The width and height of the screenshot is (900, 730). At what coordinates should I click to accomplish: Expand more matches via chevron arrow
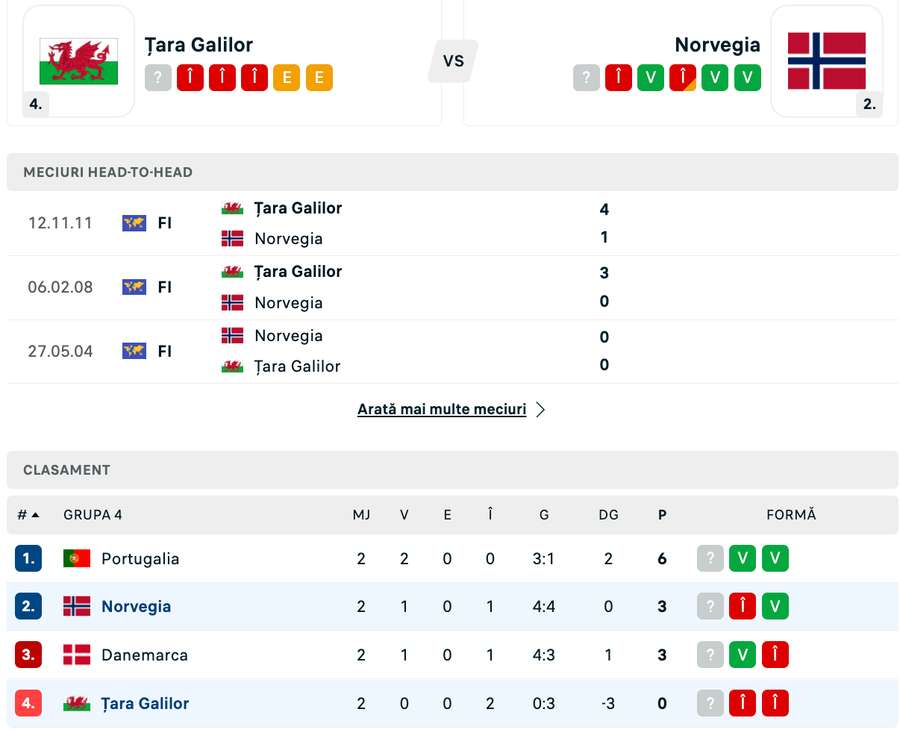click(540, 409)
